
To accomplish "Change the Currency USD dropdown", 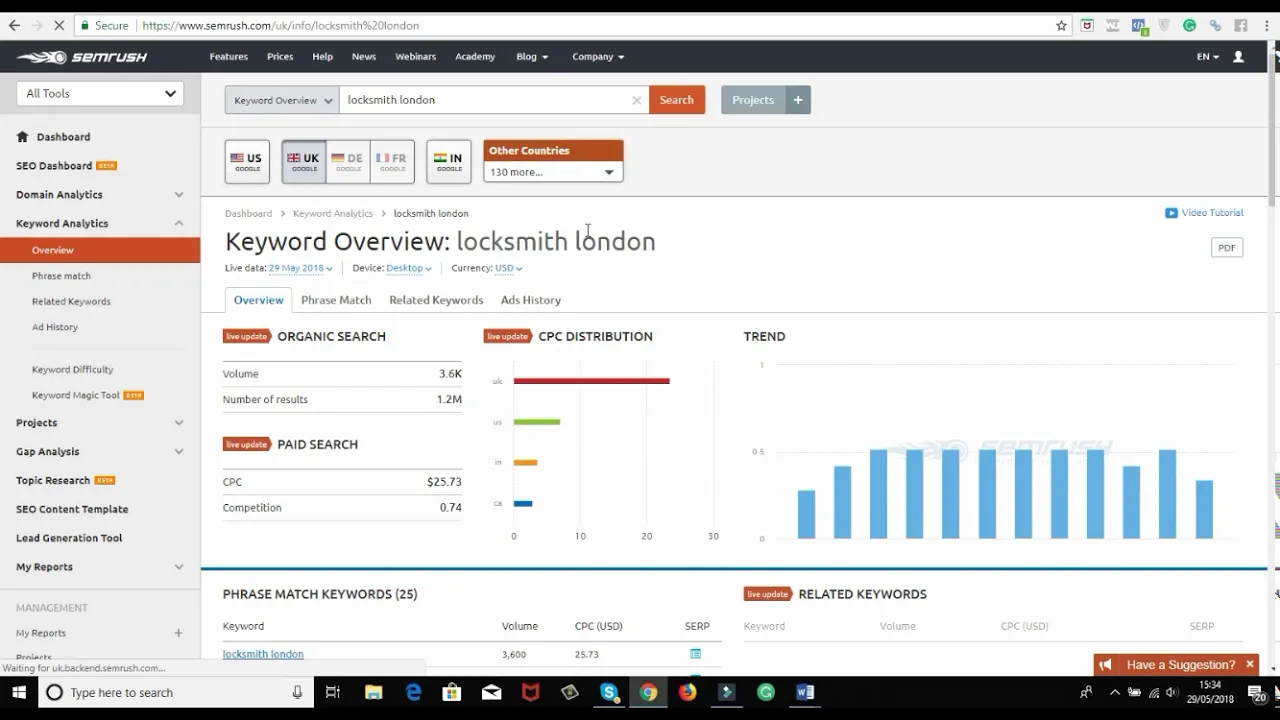I will click(508, 268).
